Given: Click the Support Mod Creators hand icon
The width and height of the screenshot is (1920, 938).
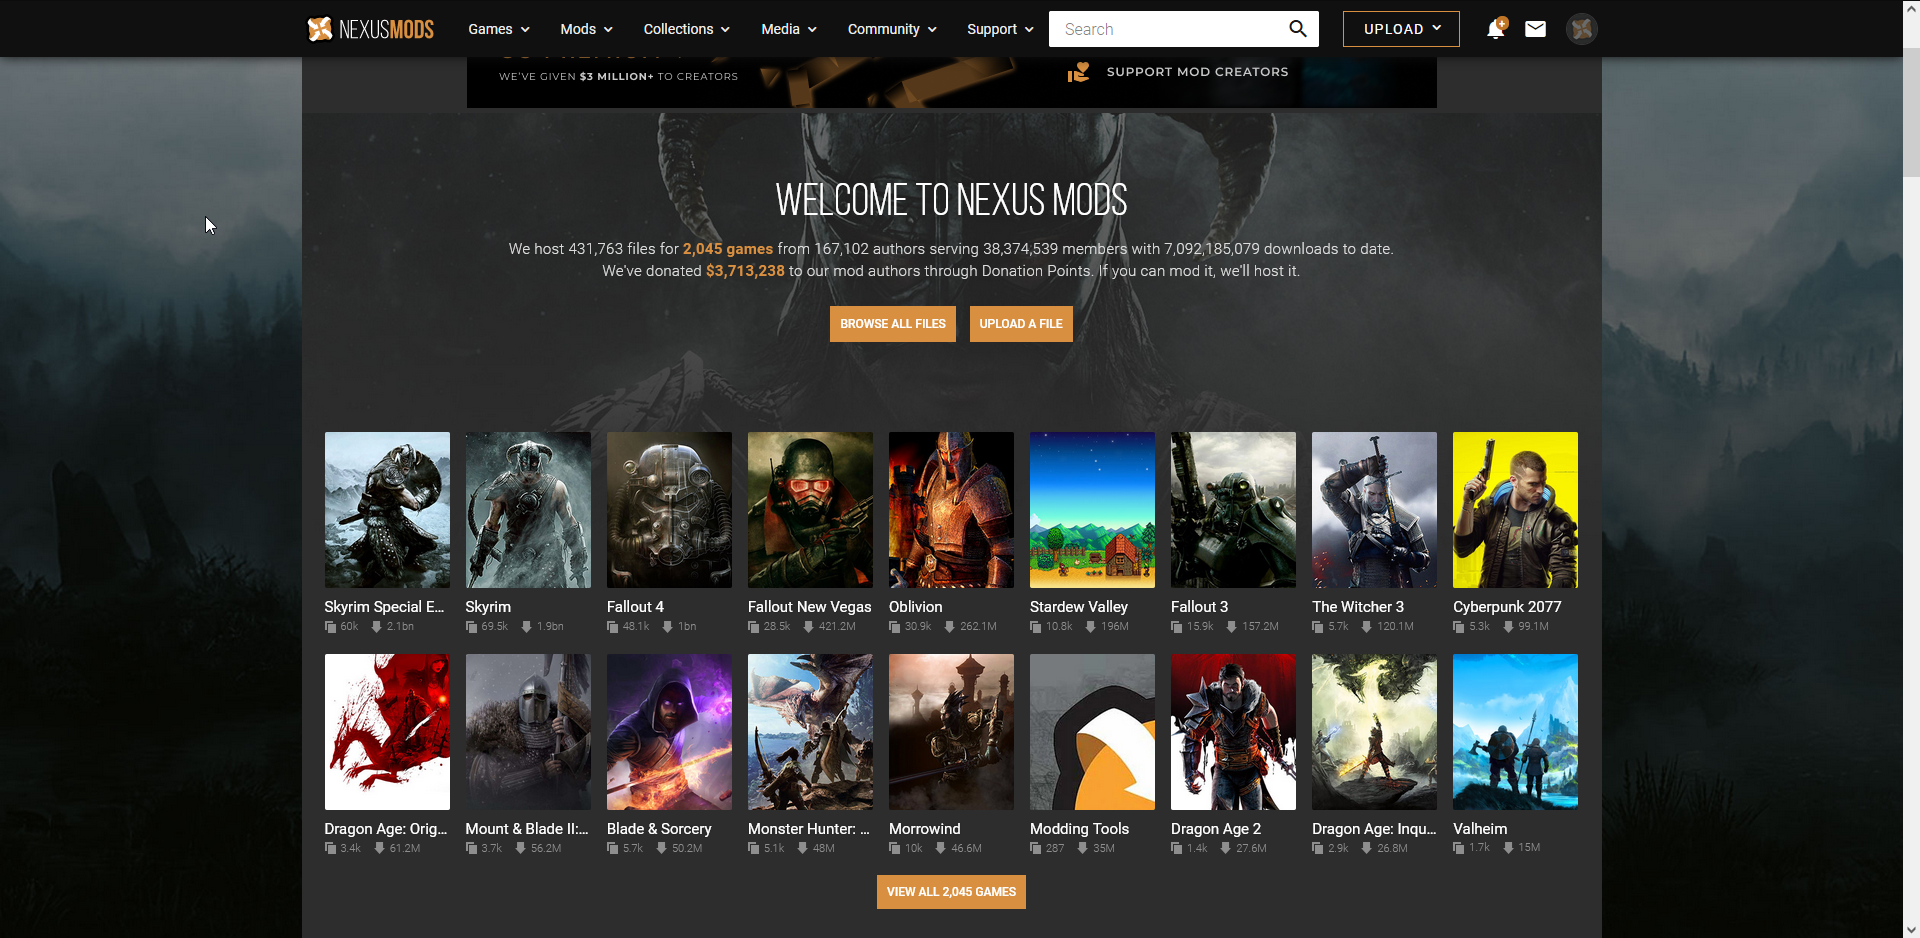Looking at the screenshot, I should point(1078,72).
